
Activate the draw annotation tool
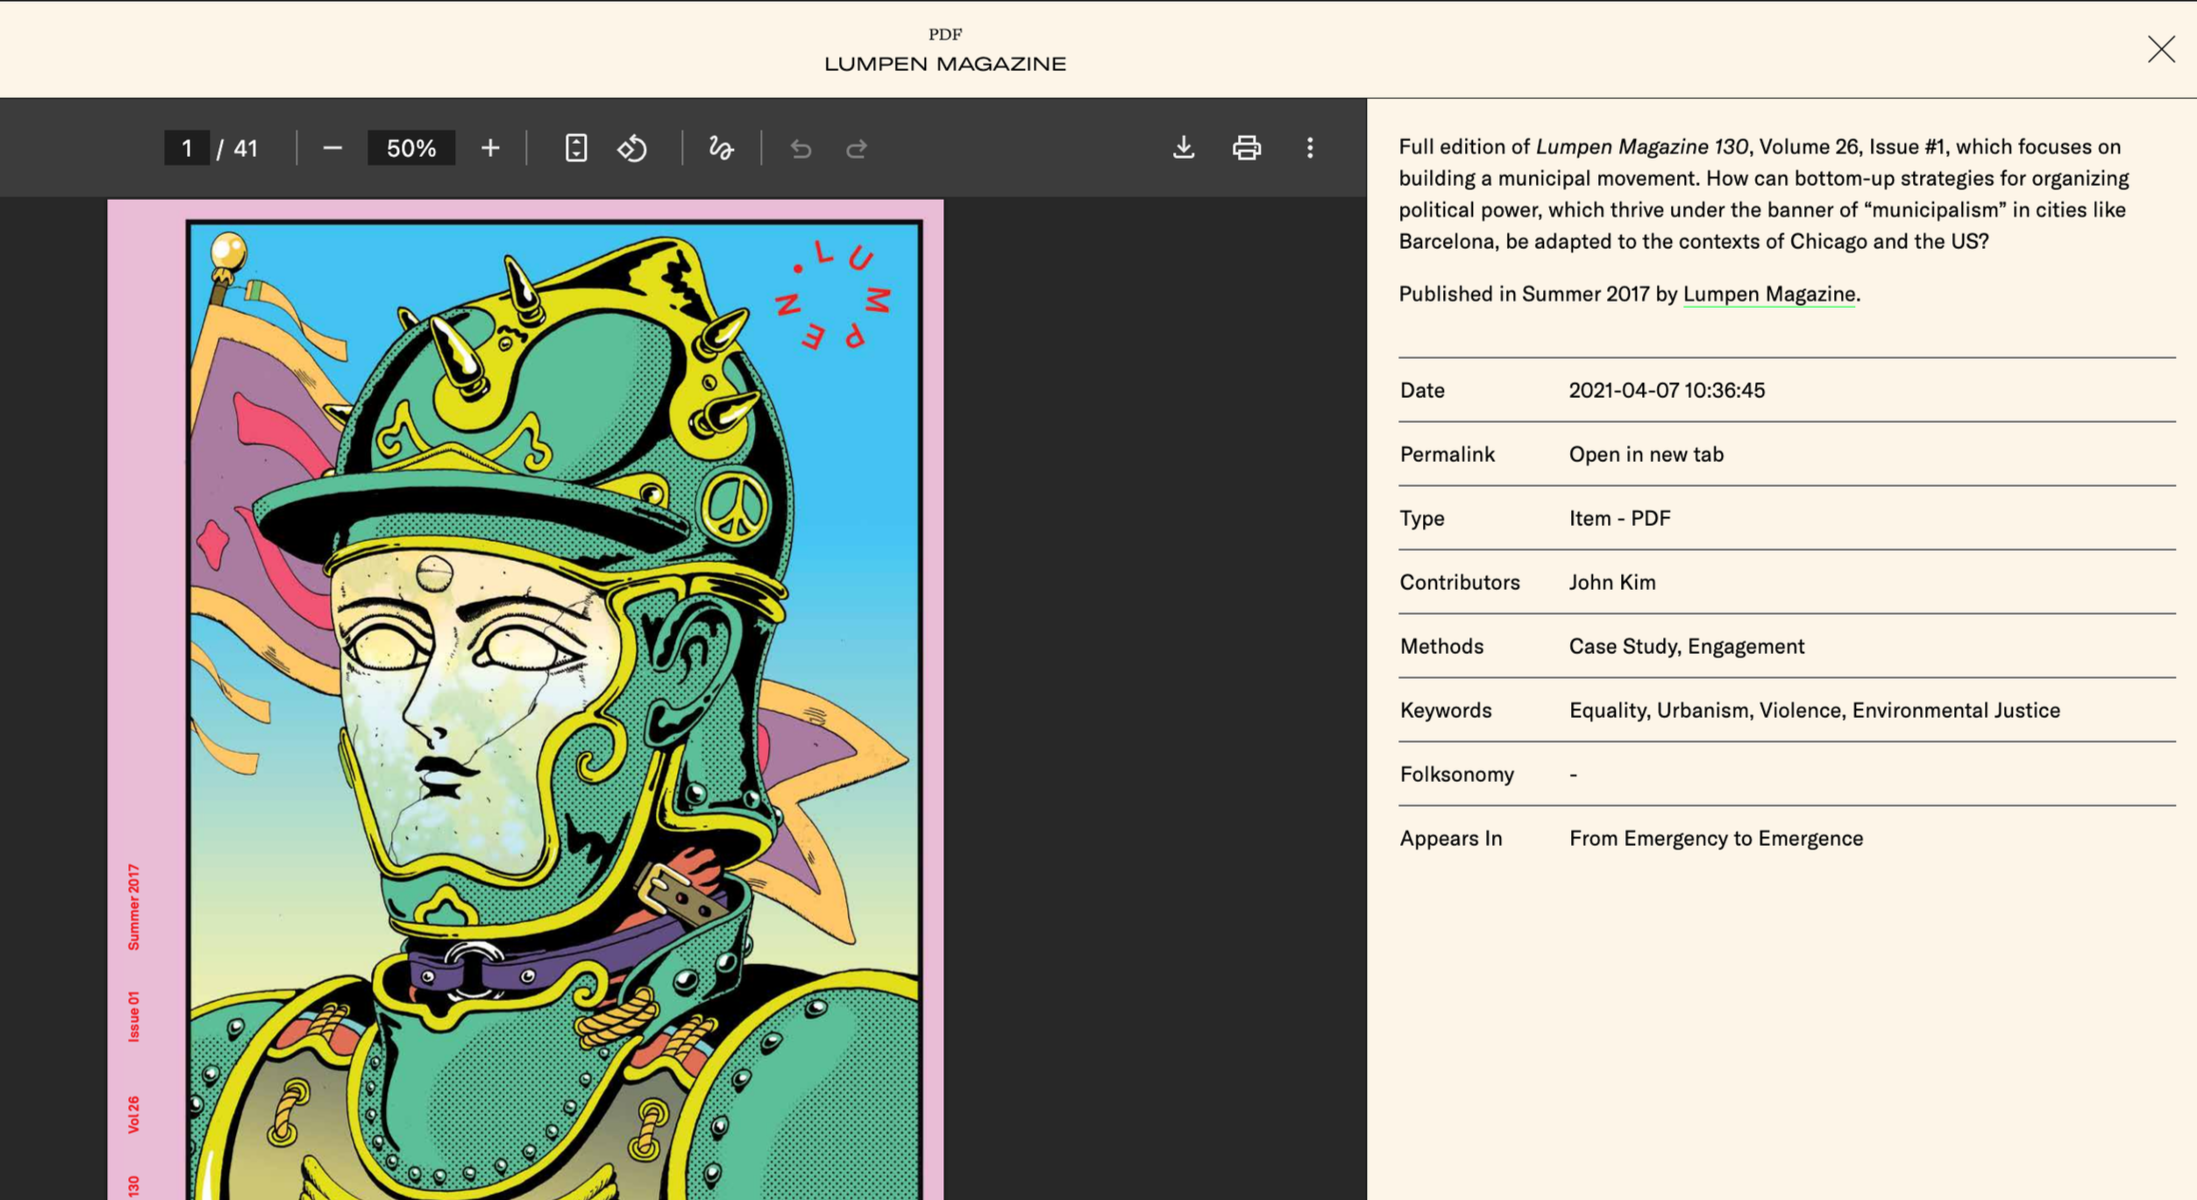(x=721, y=148)
